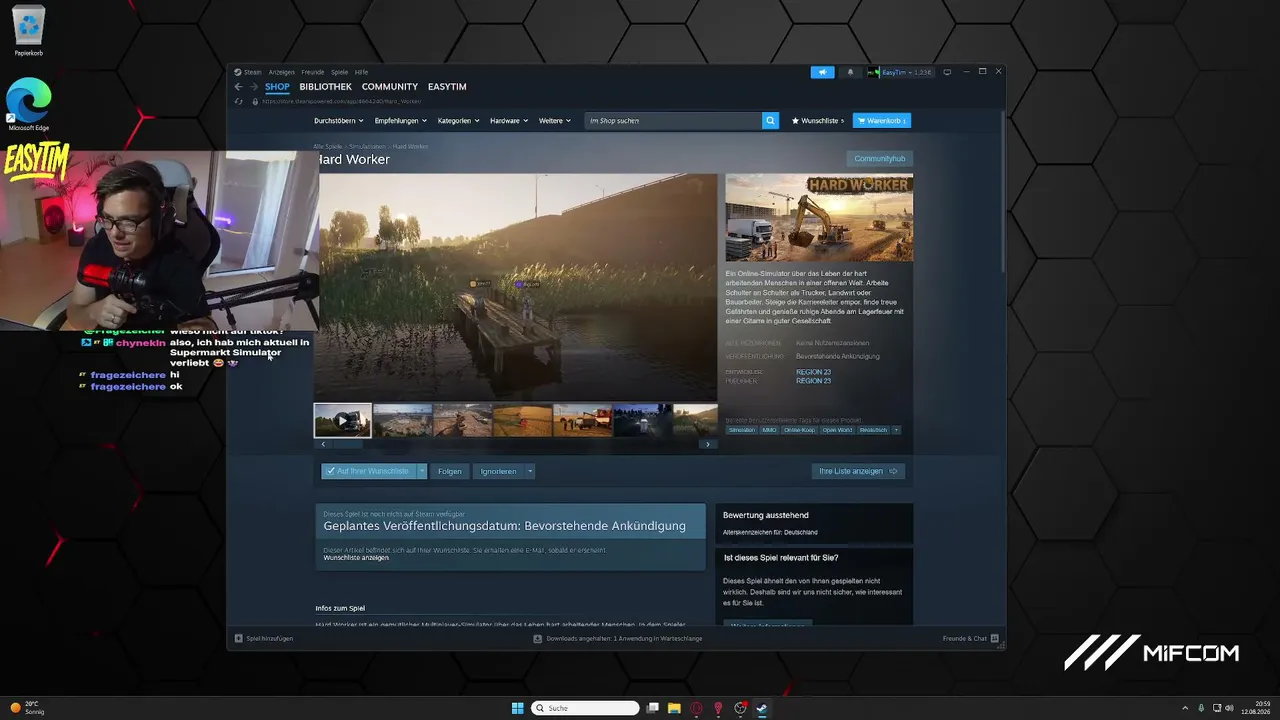The height and width of the screenshot is (720, 1280).
Task: Expand the Durchstöbern dropdown
Action: pos(338,121)
